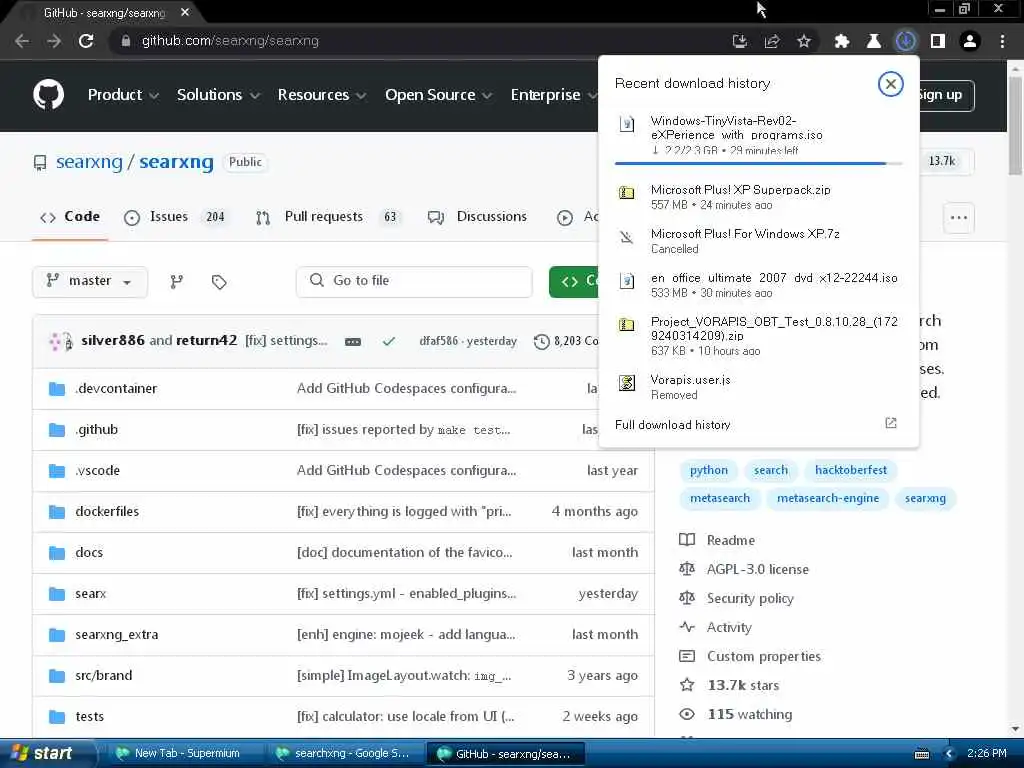Click the TinyVista download progress bar
This screenshot has height=768, width=1024.
tap(758, 163)
